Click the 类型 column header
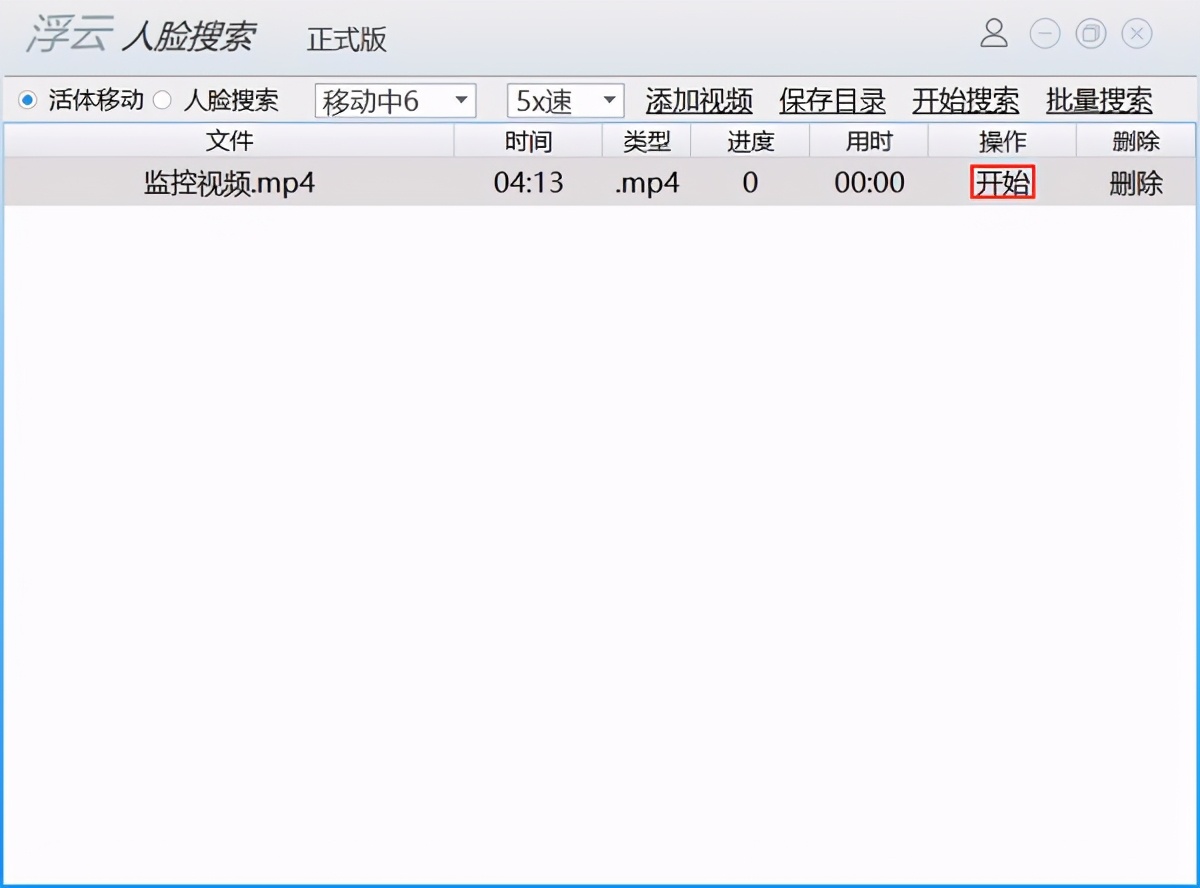1200x888 pixels. point(646,140)
